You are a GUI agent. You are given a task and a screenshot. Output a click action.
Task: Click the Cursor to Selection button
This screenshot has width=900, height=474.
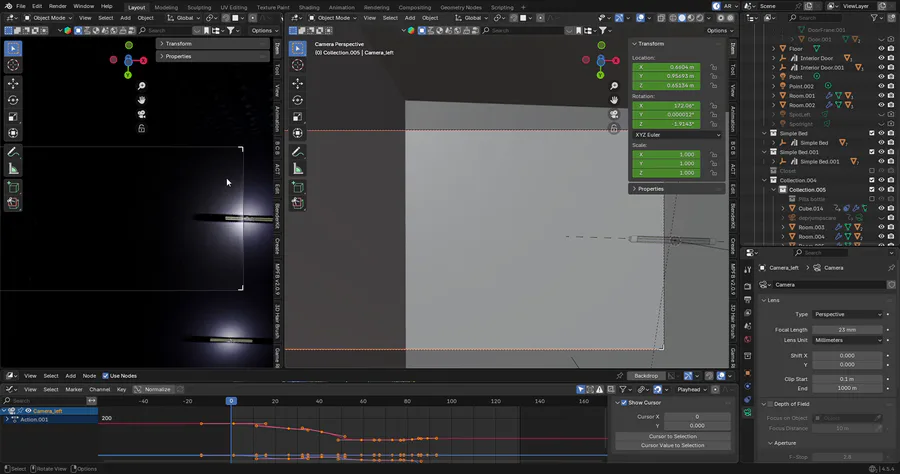671,436
